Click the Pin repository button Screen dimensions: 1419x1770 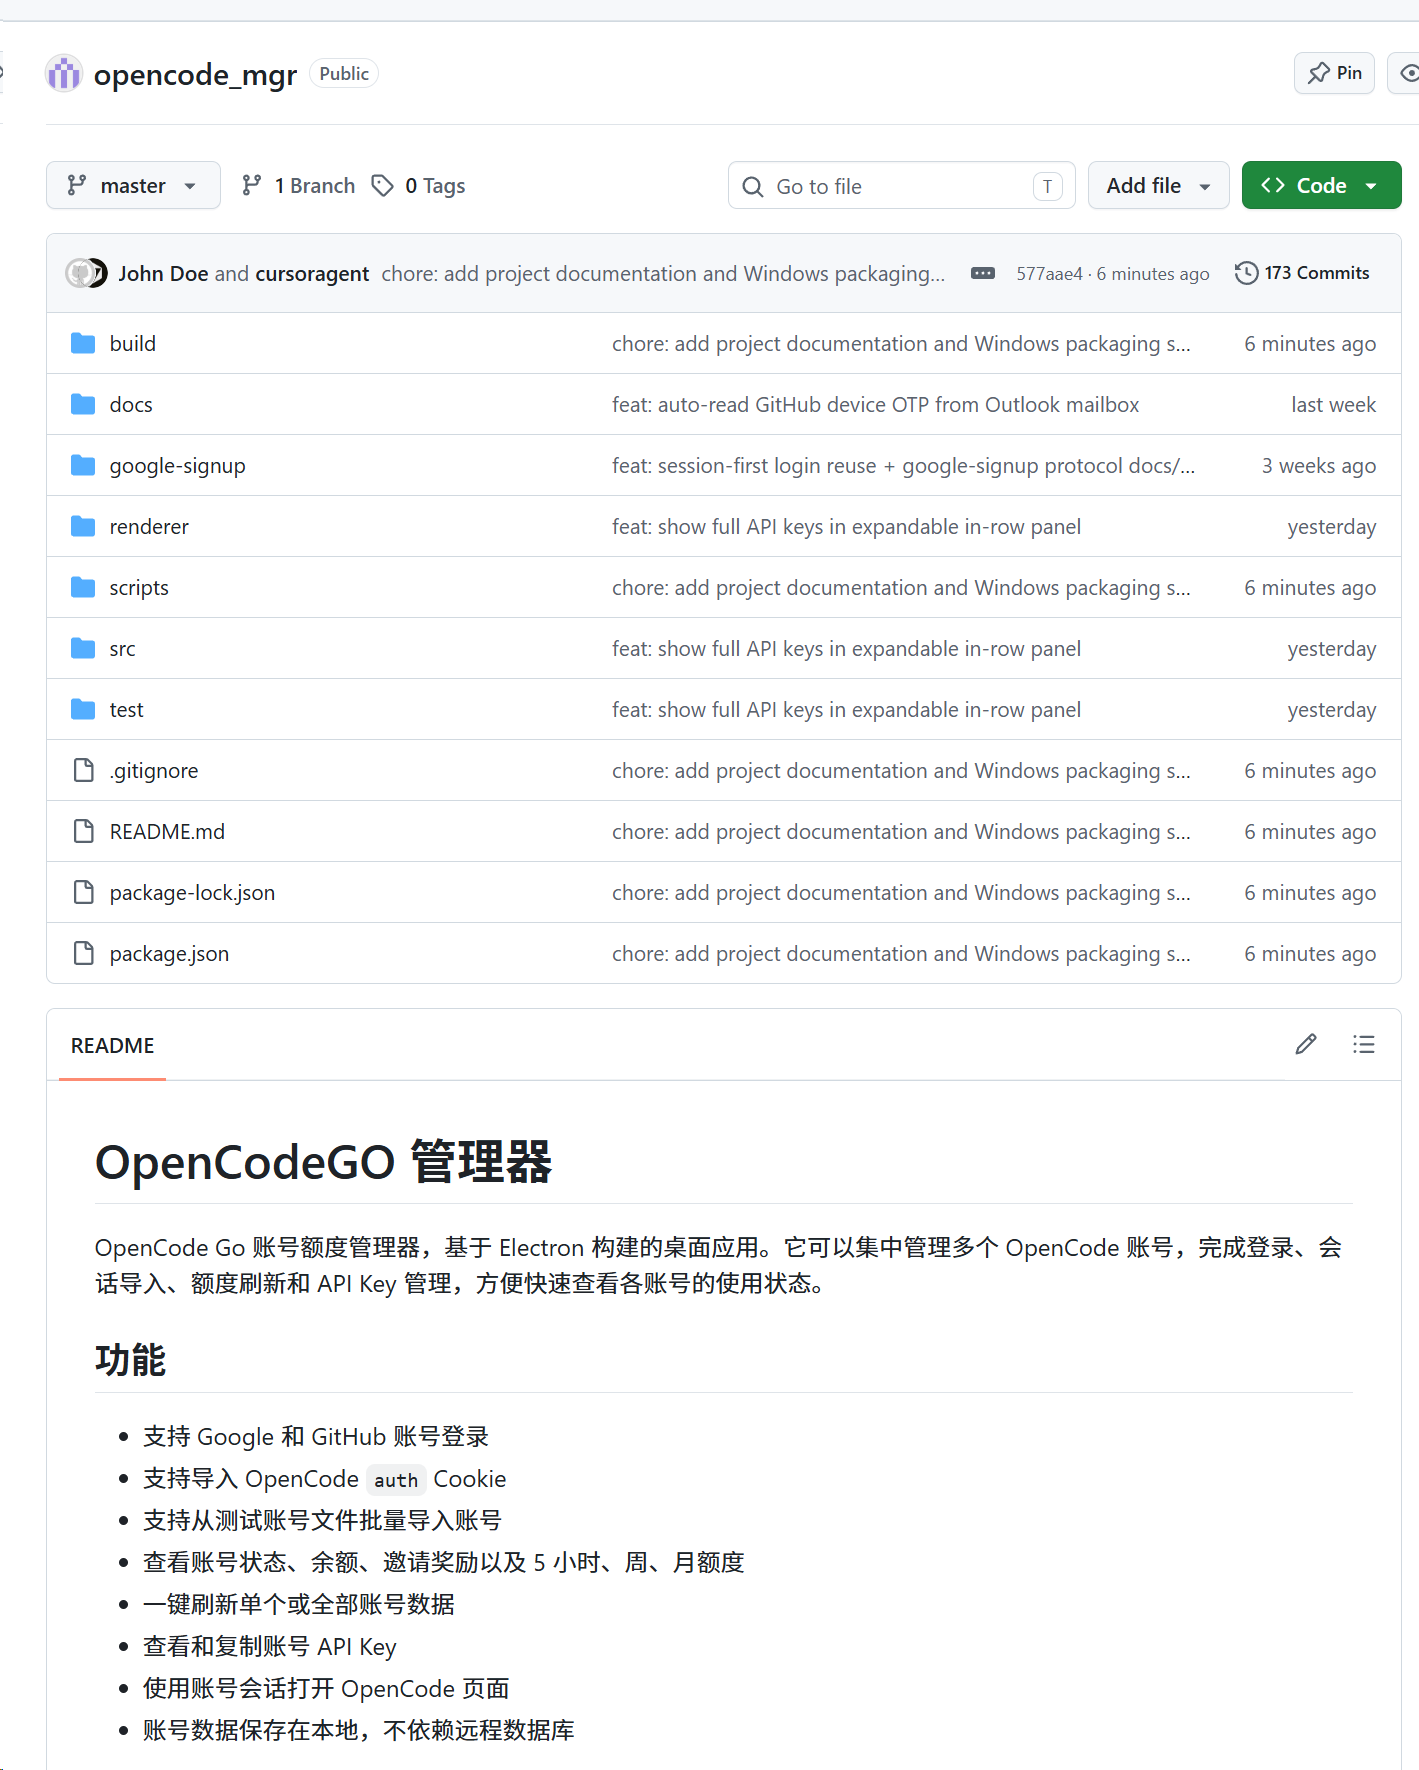point(1334,73)
